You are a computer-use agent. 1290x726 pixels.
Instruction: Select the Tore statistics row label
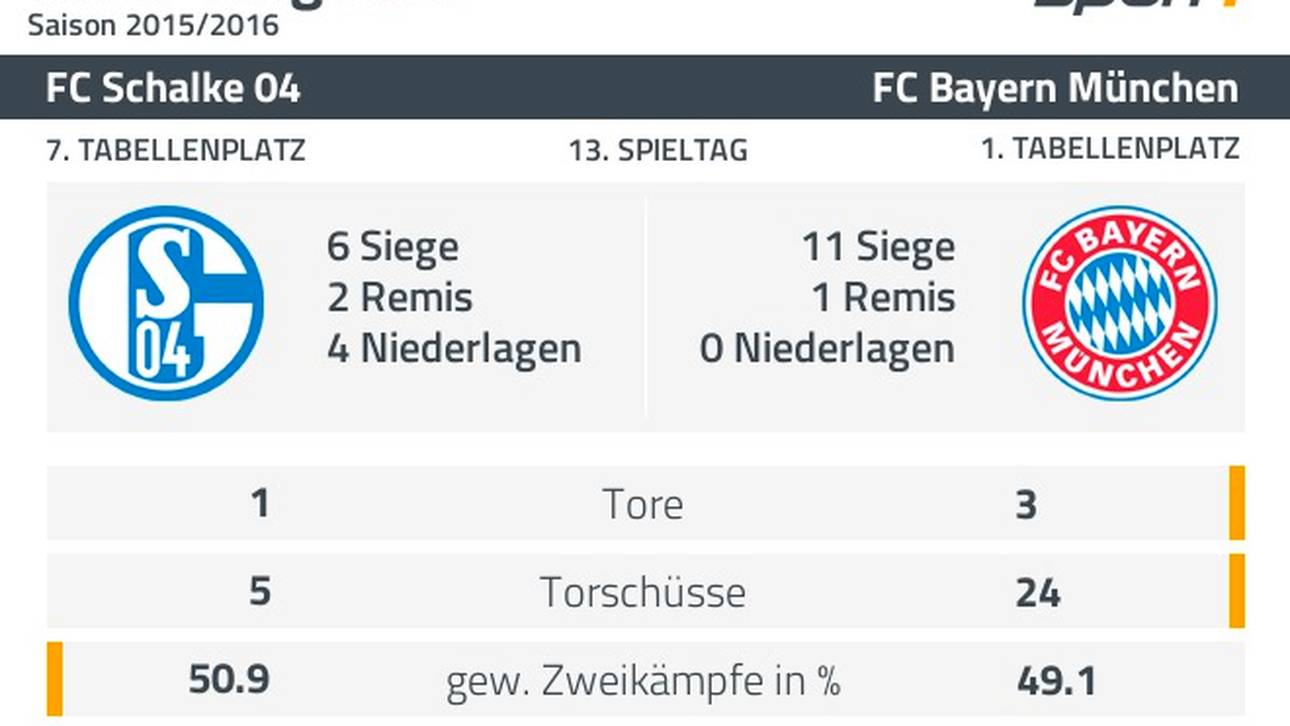click(x=643, y=504)
